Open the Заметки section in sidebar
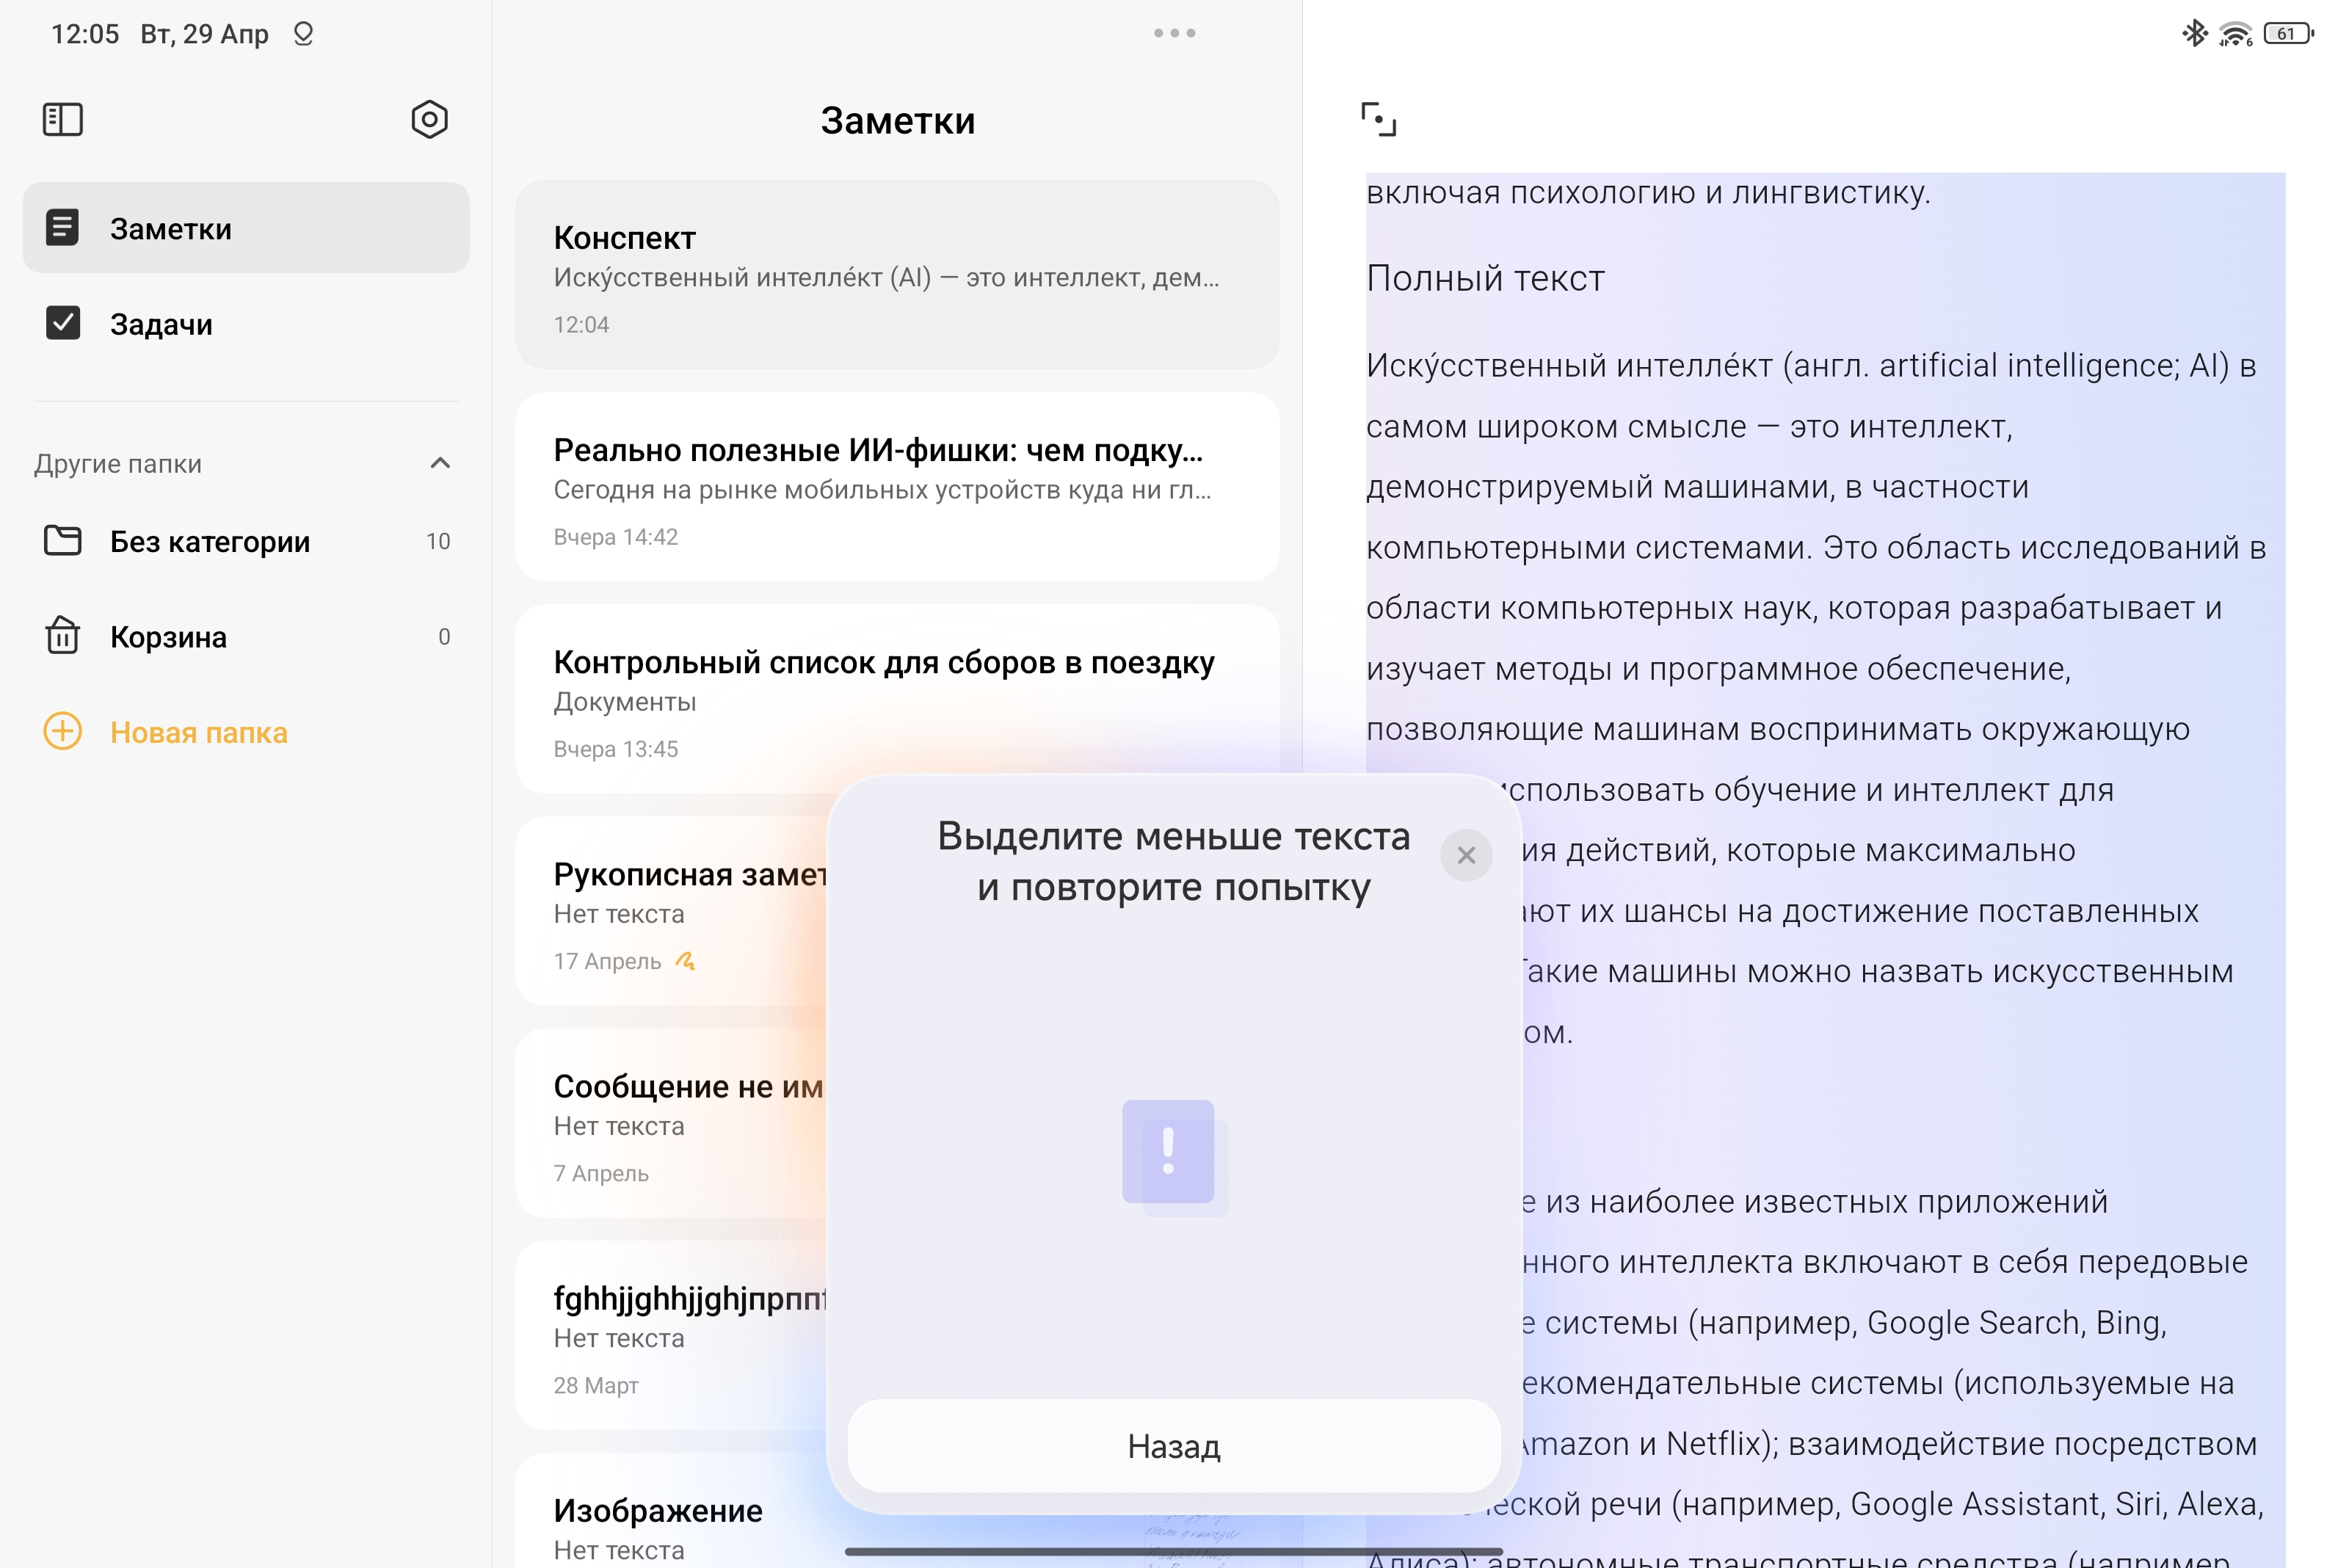The height and width of the screenshot is (1568, 2349). tap(246, 228)
